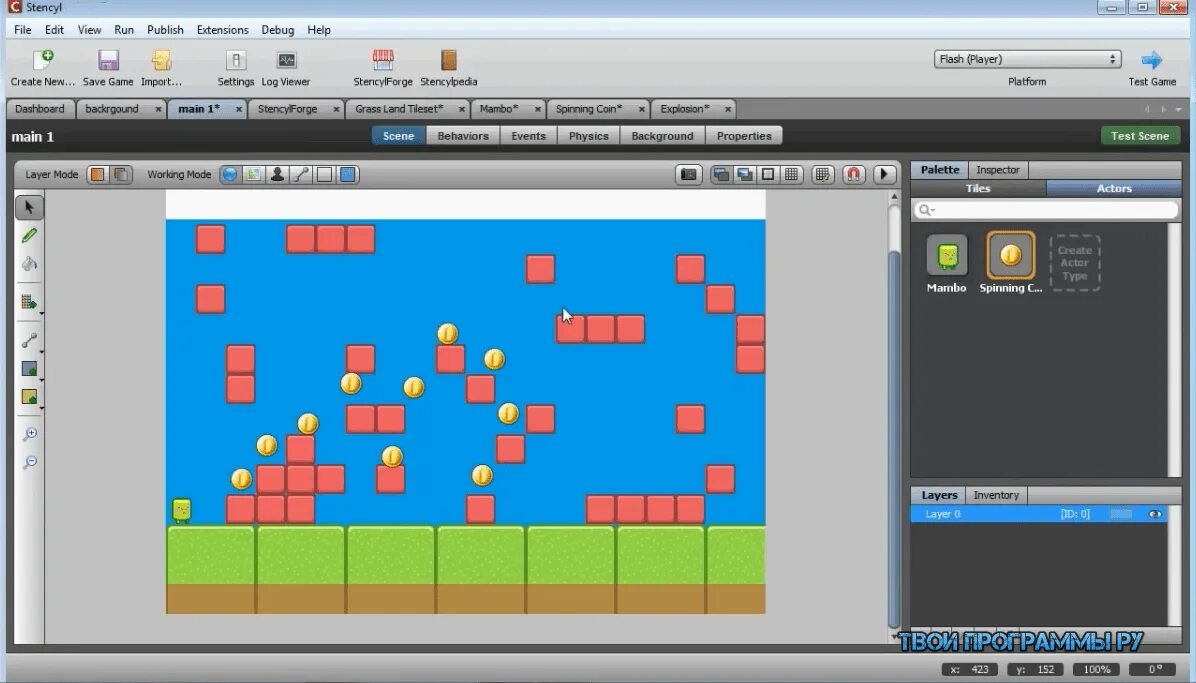Screen dimensions: 1196x683
Task: Click the scene vertical scrollbar
Action: pos(895,439)
